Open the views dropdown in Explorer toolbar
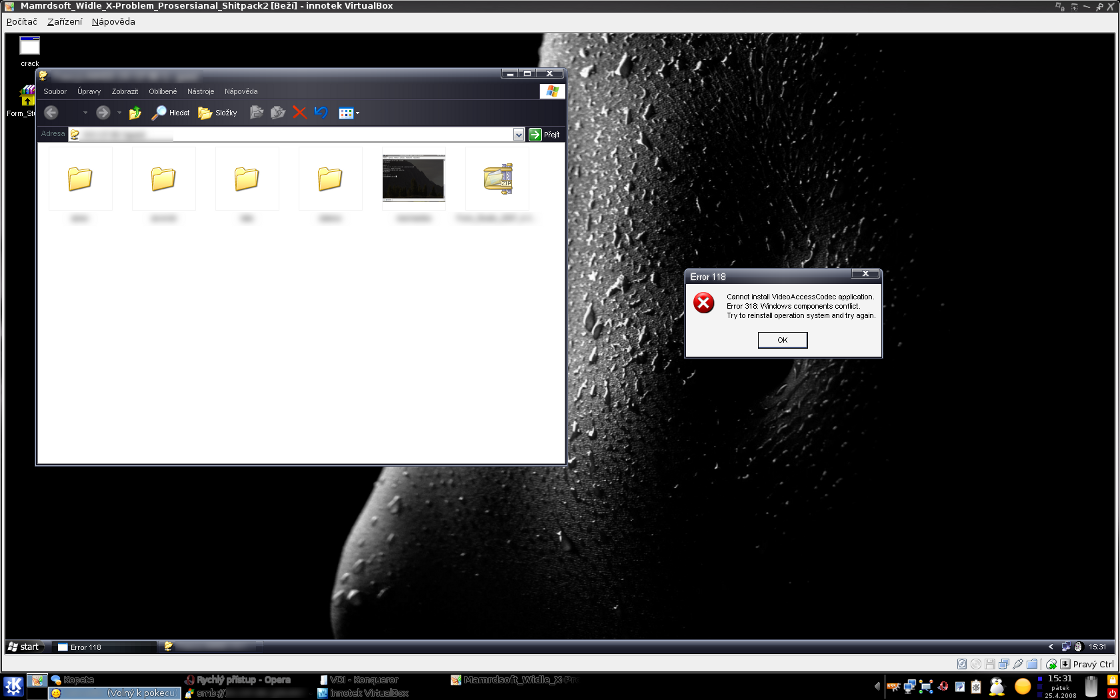Viewport: 1120px width, 700px height. pos(348,113)
